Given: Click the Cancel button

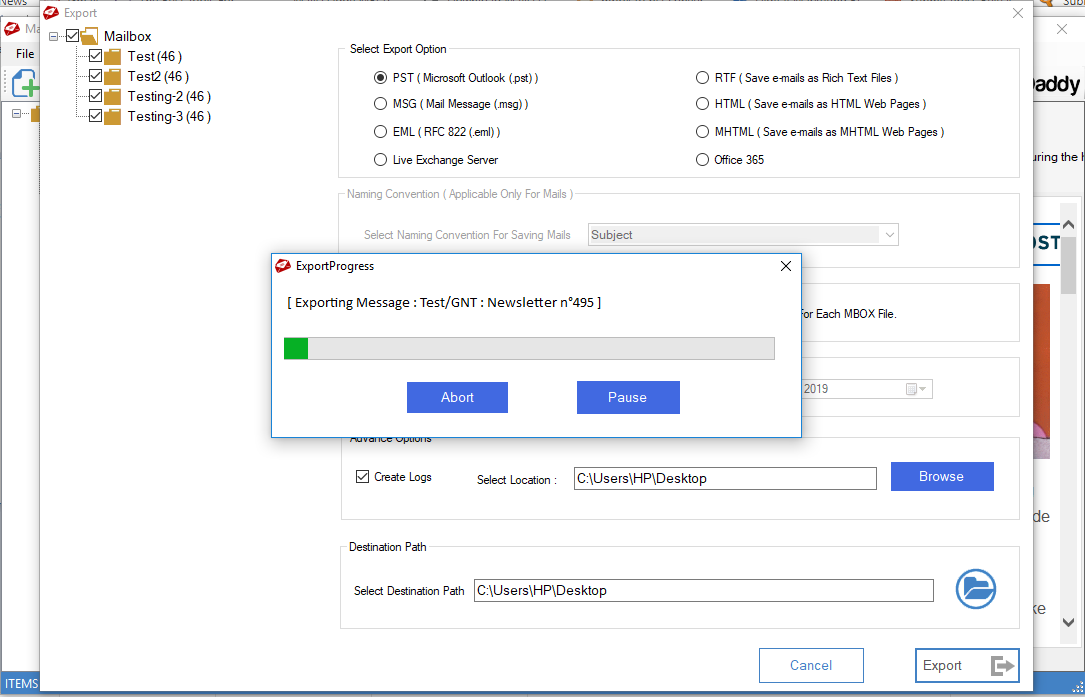Looking at the screenshot, I should click(811, 665).
